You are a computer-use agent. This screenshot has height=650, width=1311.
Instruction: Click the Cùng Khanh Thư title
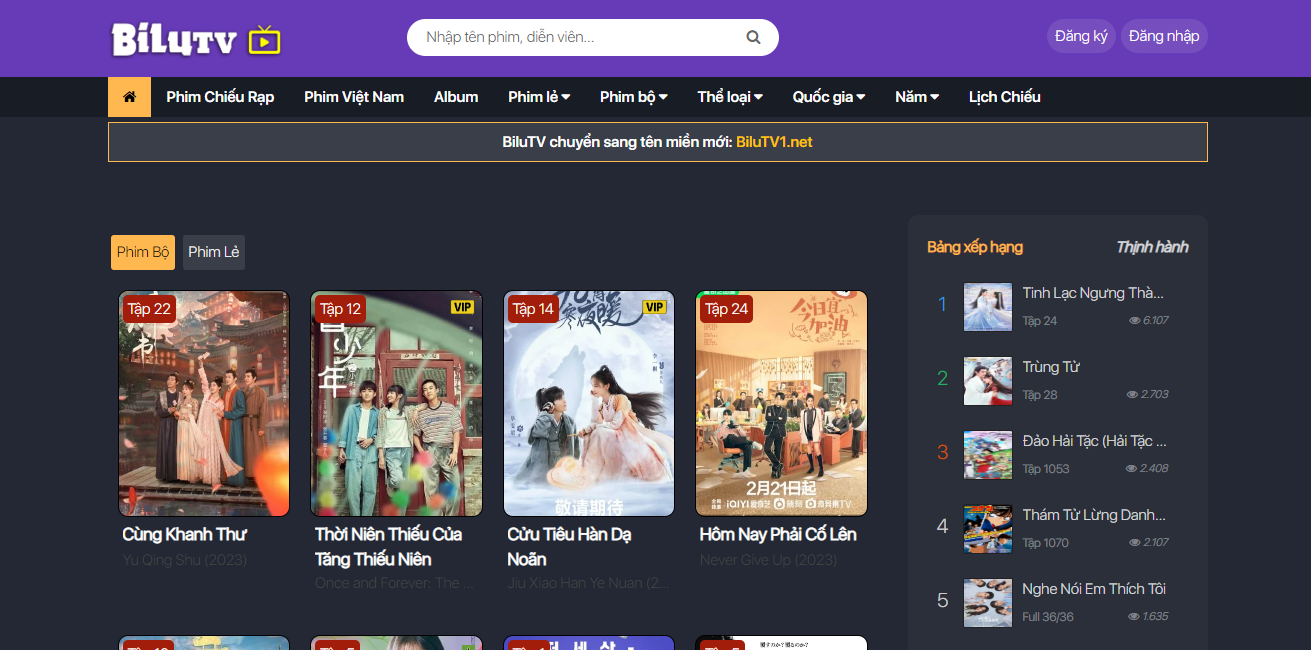(x=184, y=535)
